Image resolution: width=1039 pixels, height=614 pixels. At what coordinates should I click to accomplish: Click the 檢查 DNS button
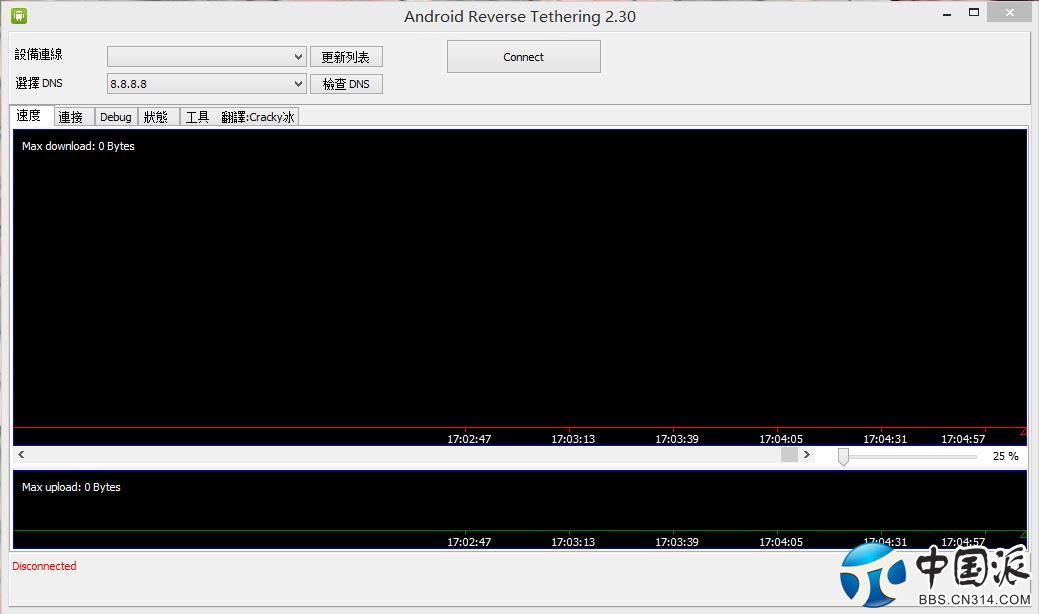coord(346,84)
